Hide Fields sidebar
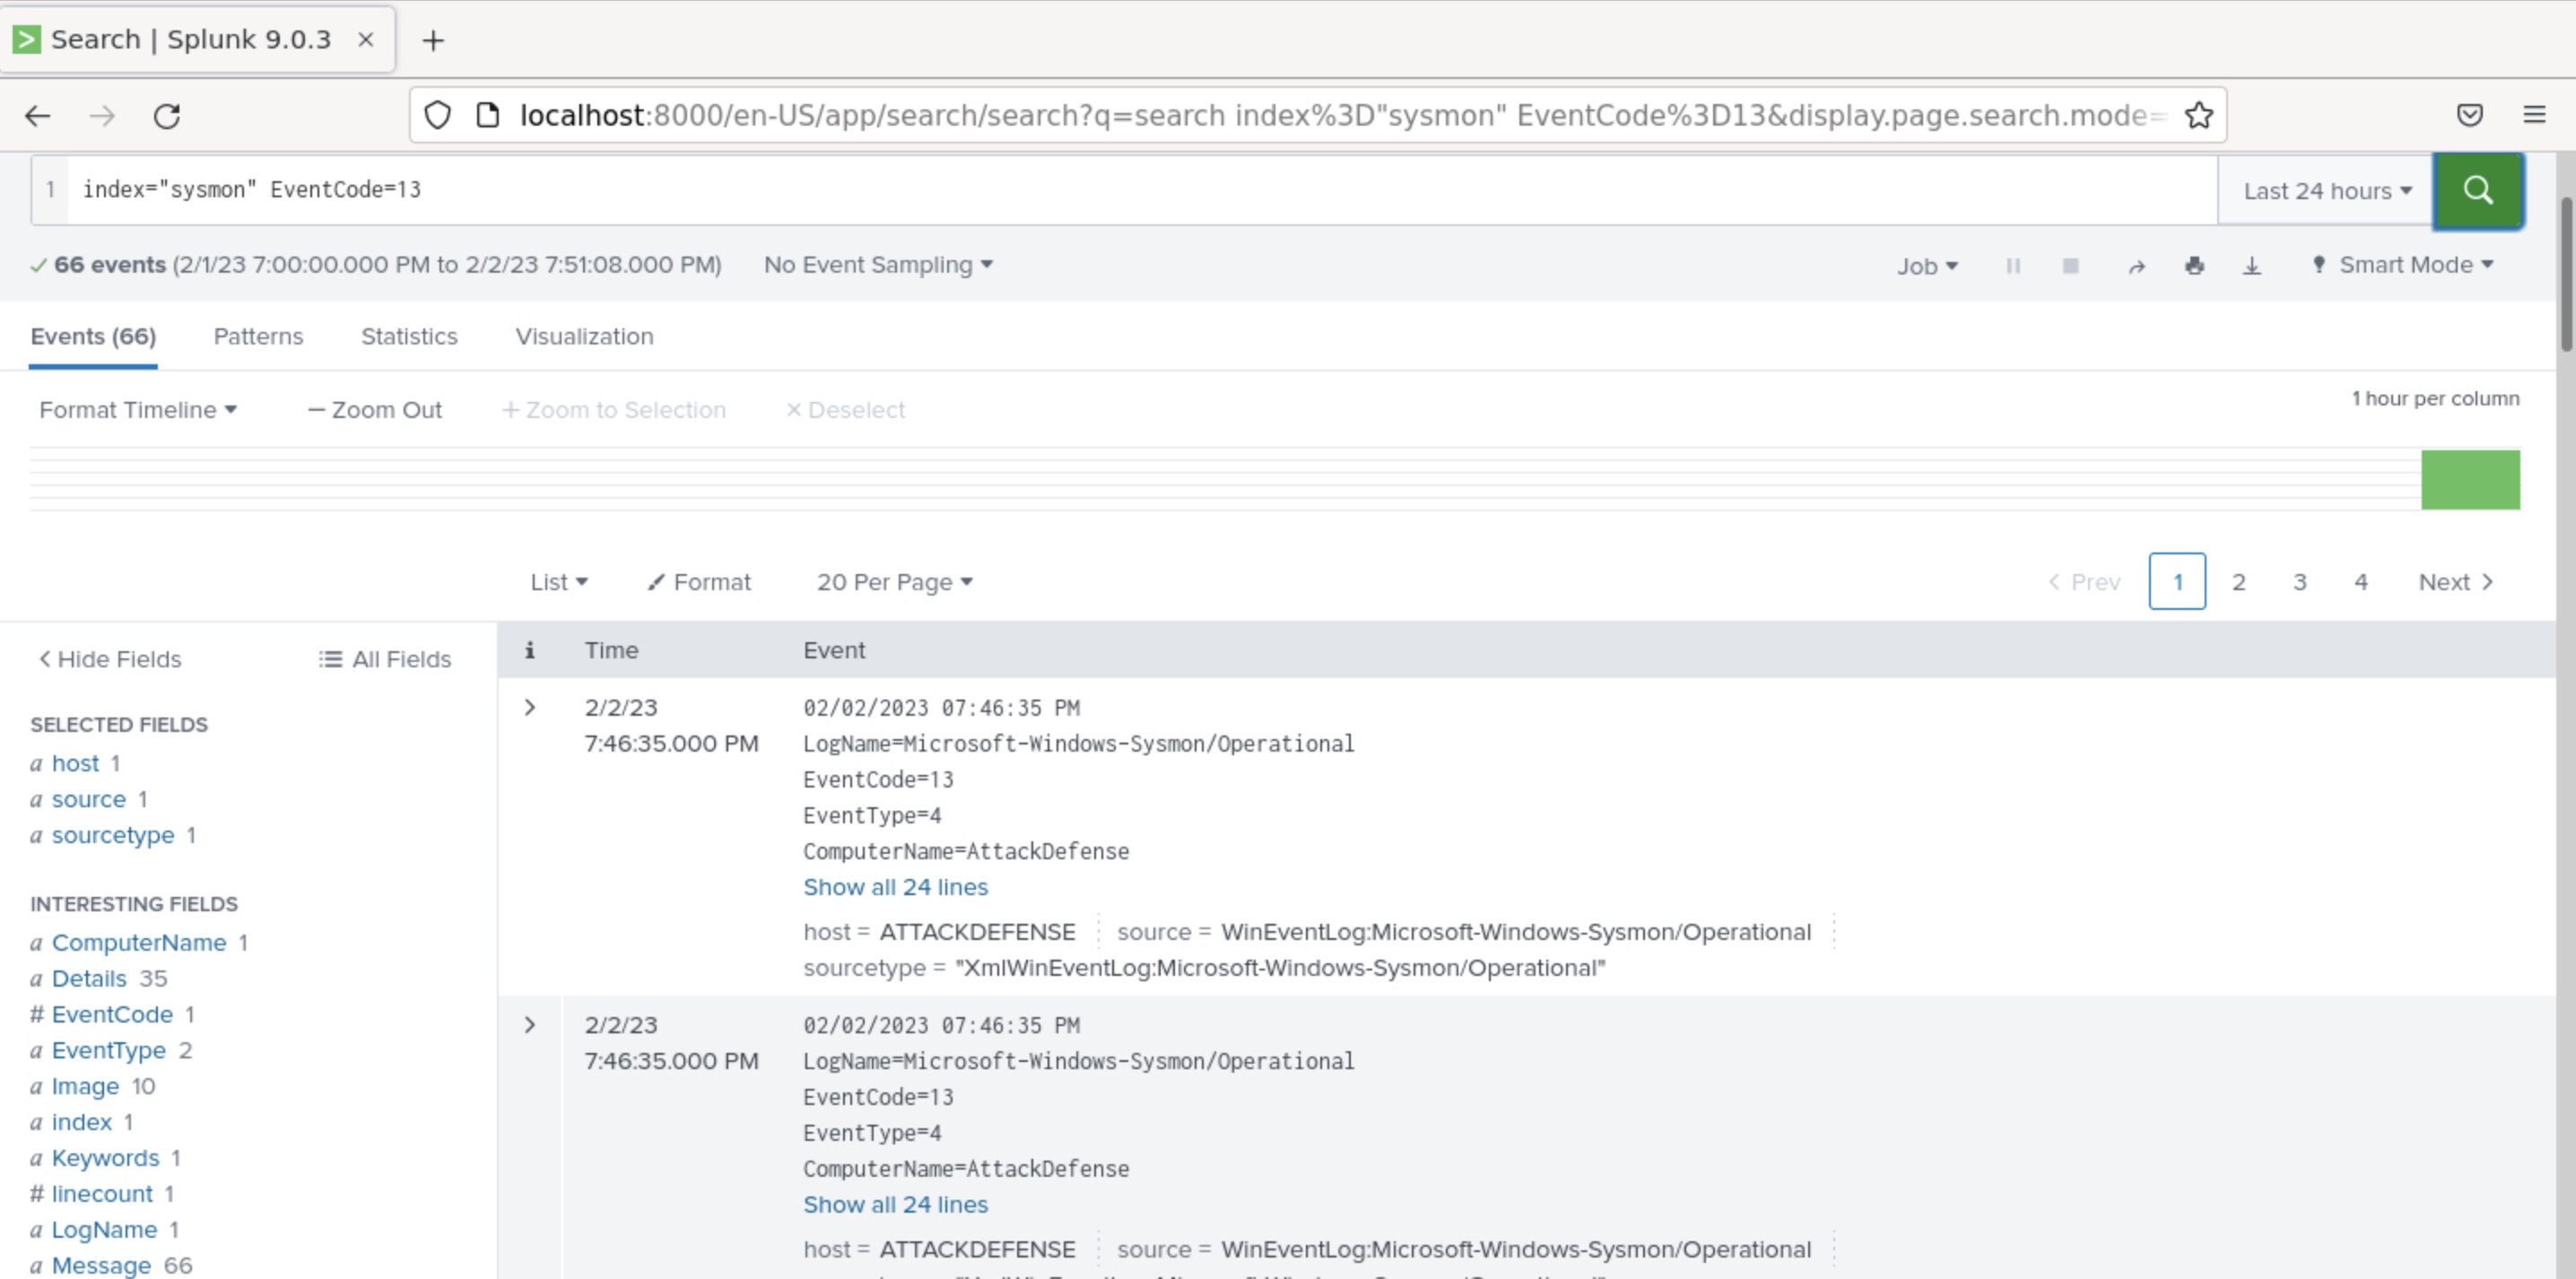The height and width of the screenshot is (1279, 2576). pos(110,659)
